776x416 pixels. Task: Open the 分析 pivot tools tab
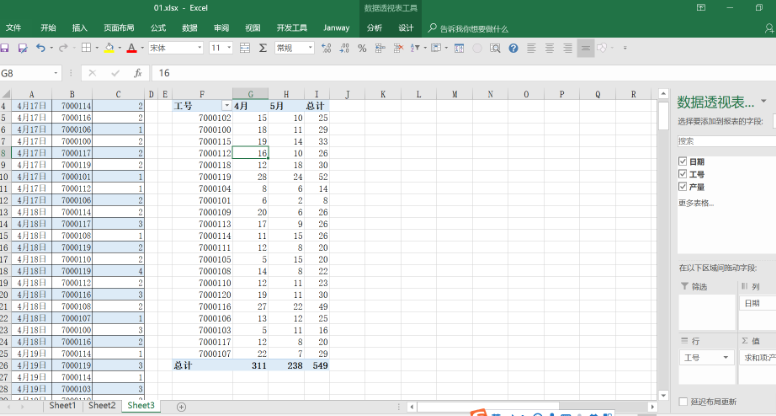coord(374,28)
